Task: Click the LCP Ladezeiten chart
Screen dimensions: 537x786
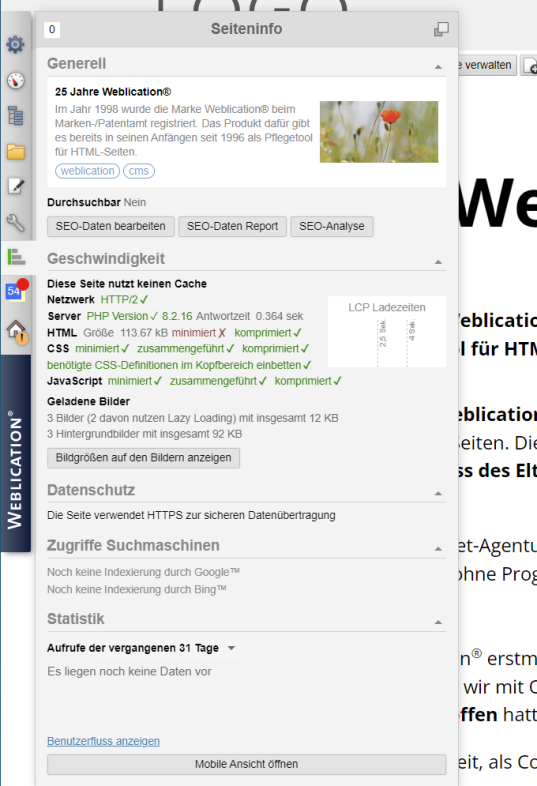Action: coord(387,332)
